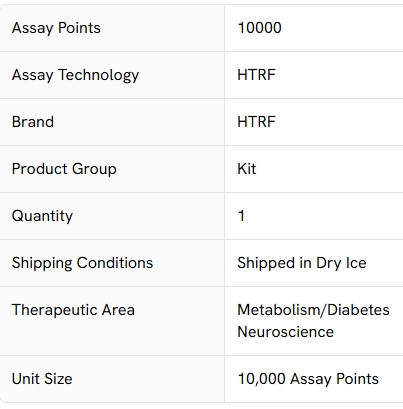Screen dimensions: 403x409
Task: Click the Assay Points label
Action: tap(56, 28)
